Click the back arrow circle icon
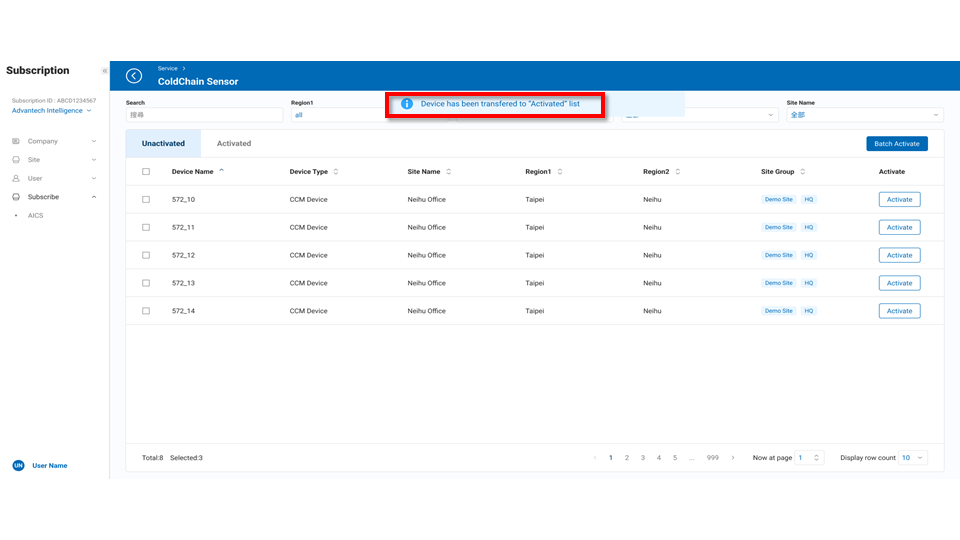 coord(134,76)
